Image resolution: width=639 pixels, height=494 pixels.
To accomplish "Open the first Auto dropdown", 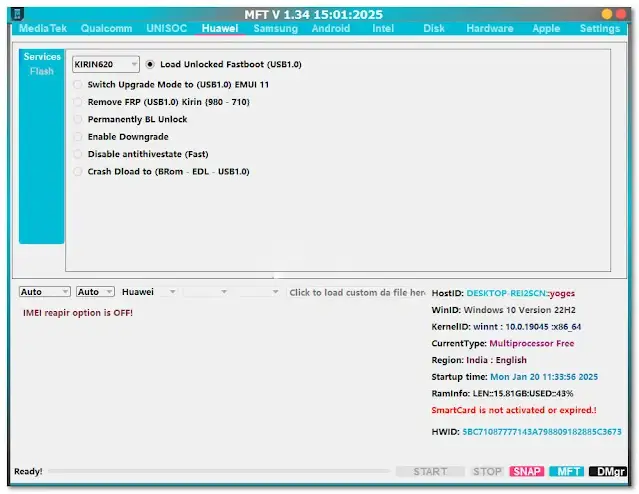I will click(x=45, y=292).
